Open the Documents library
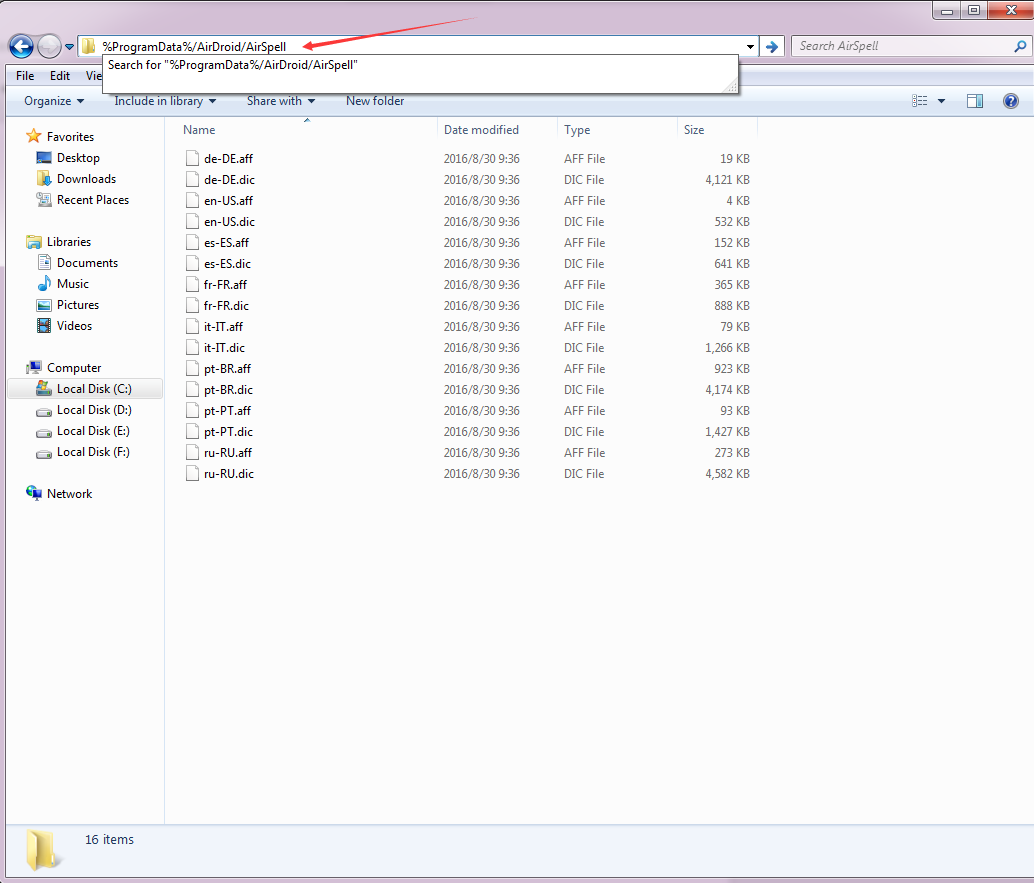Viewport: 1034px width, 883px height. [78, 262]
